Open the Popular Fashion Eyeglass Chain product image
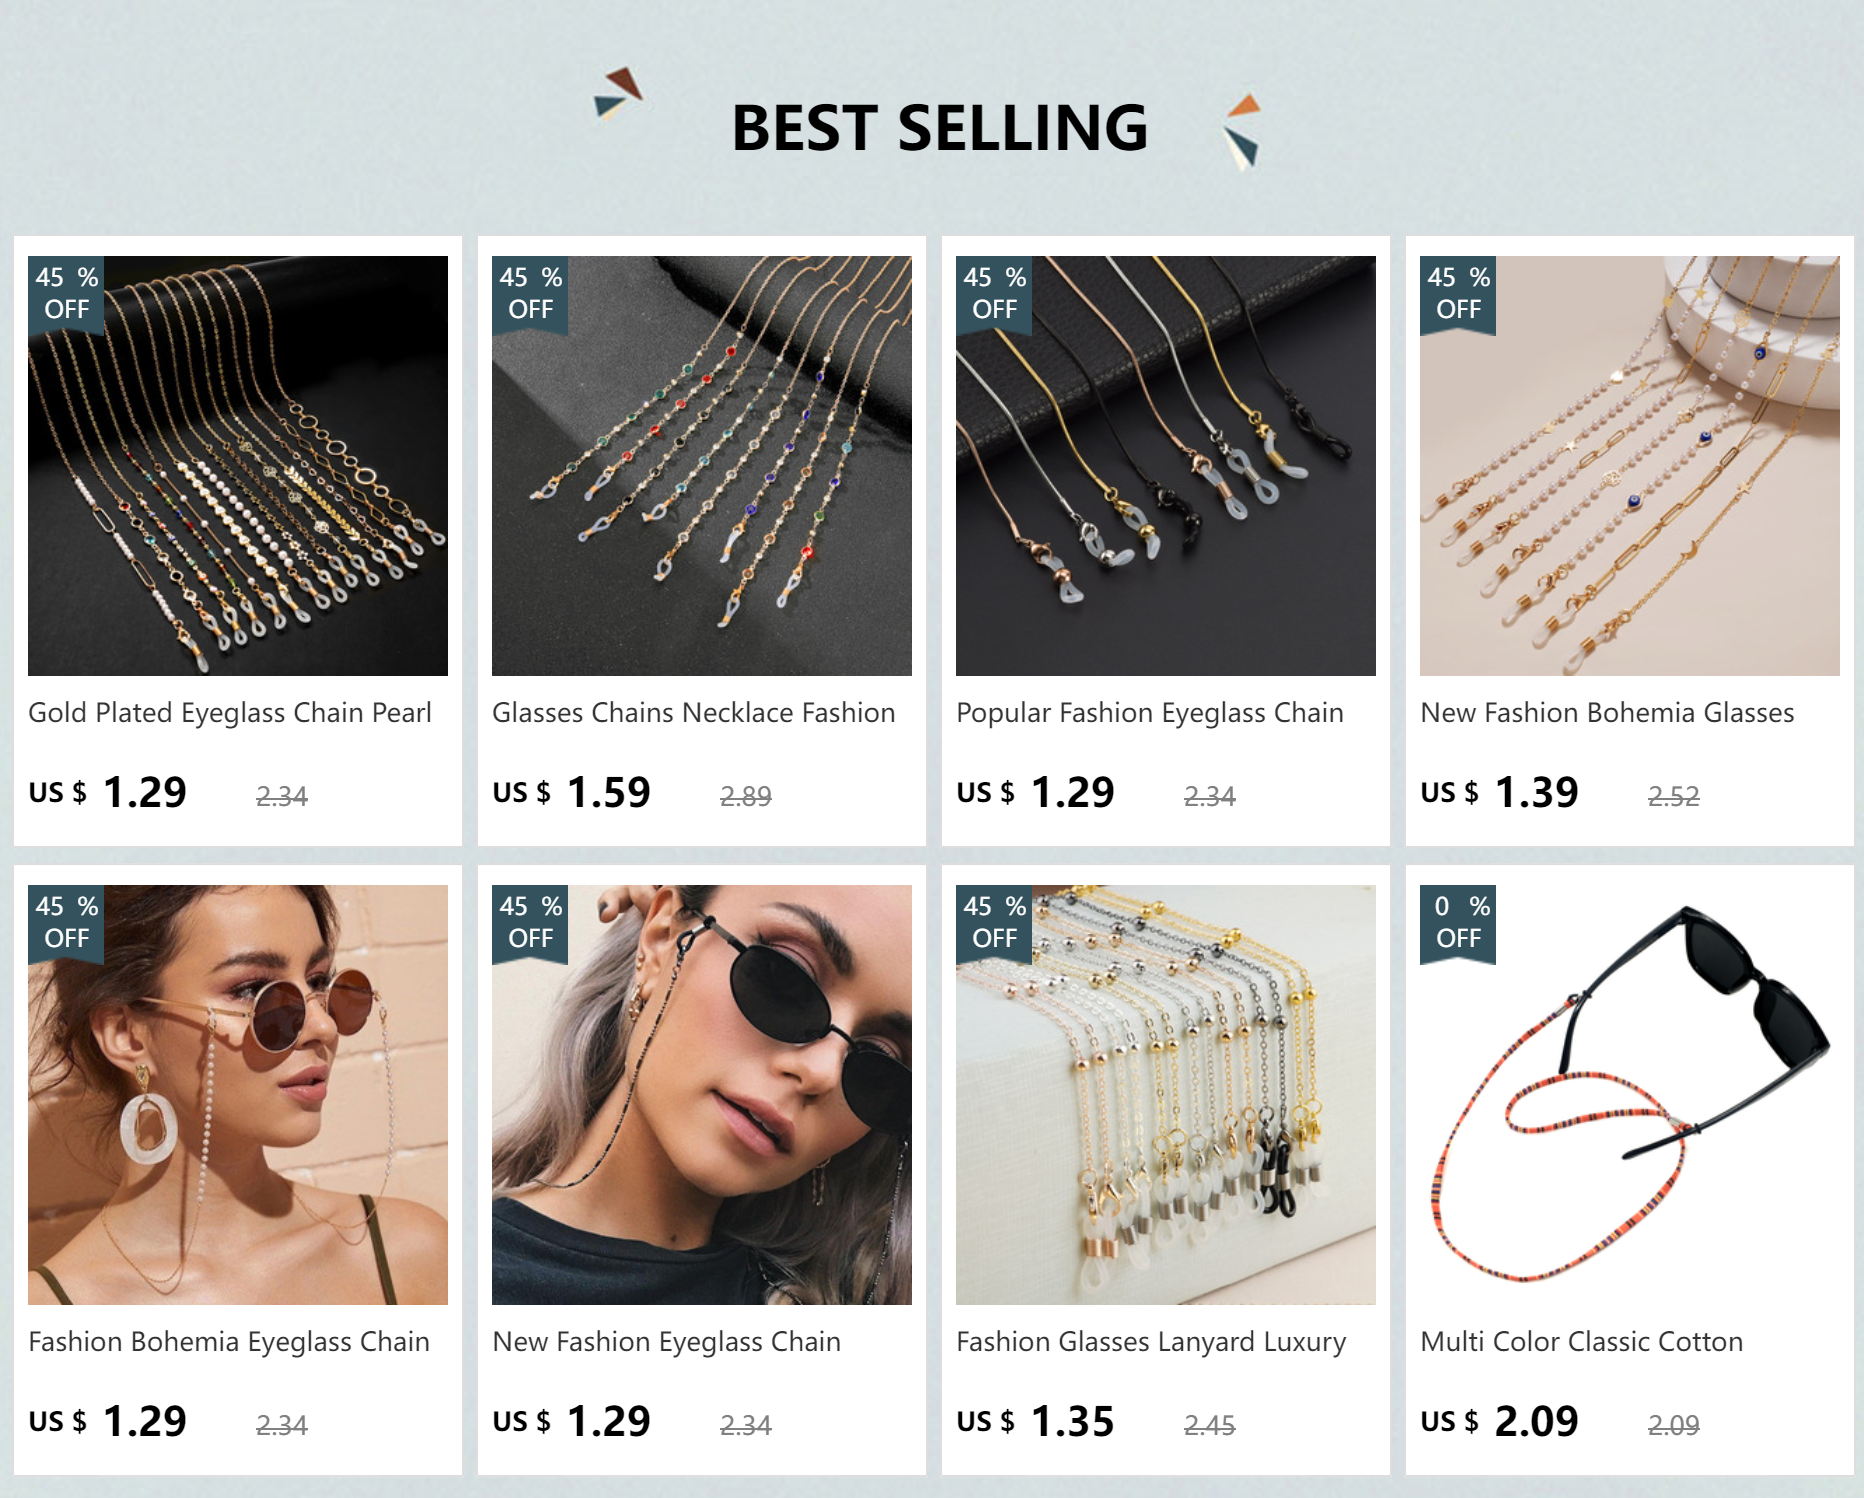This screenshot has height=1498, width=1864. click(x=1166, y=466)
